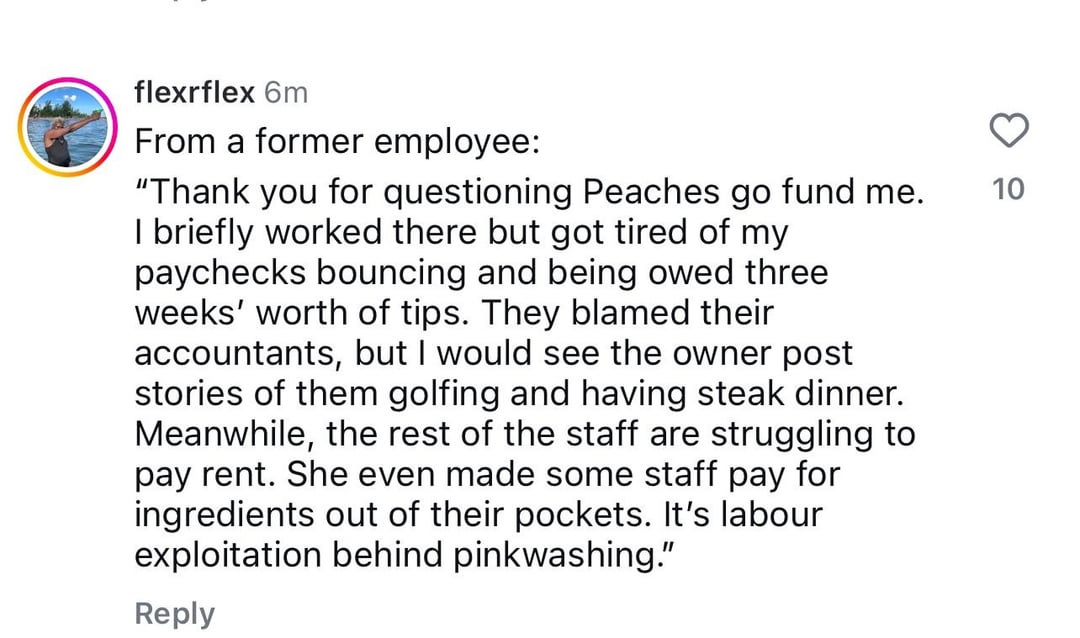
Task: Reply to flexrflex's comment
Action: 174,613
